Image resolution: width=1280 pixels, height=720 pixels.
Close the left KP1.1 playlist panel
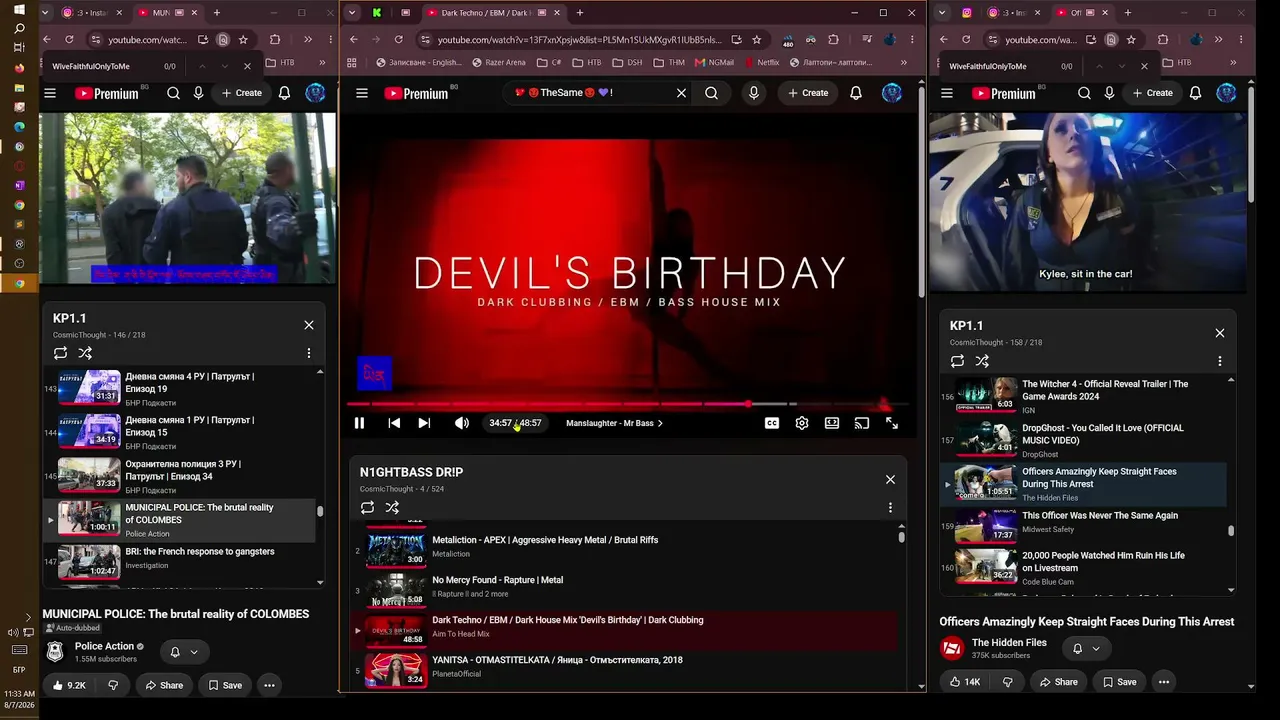pos(309,325)
